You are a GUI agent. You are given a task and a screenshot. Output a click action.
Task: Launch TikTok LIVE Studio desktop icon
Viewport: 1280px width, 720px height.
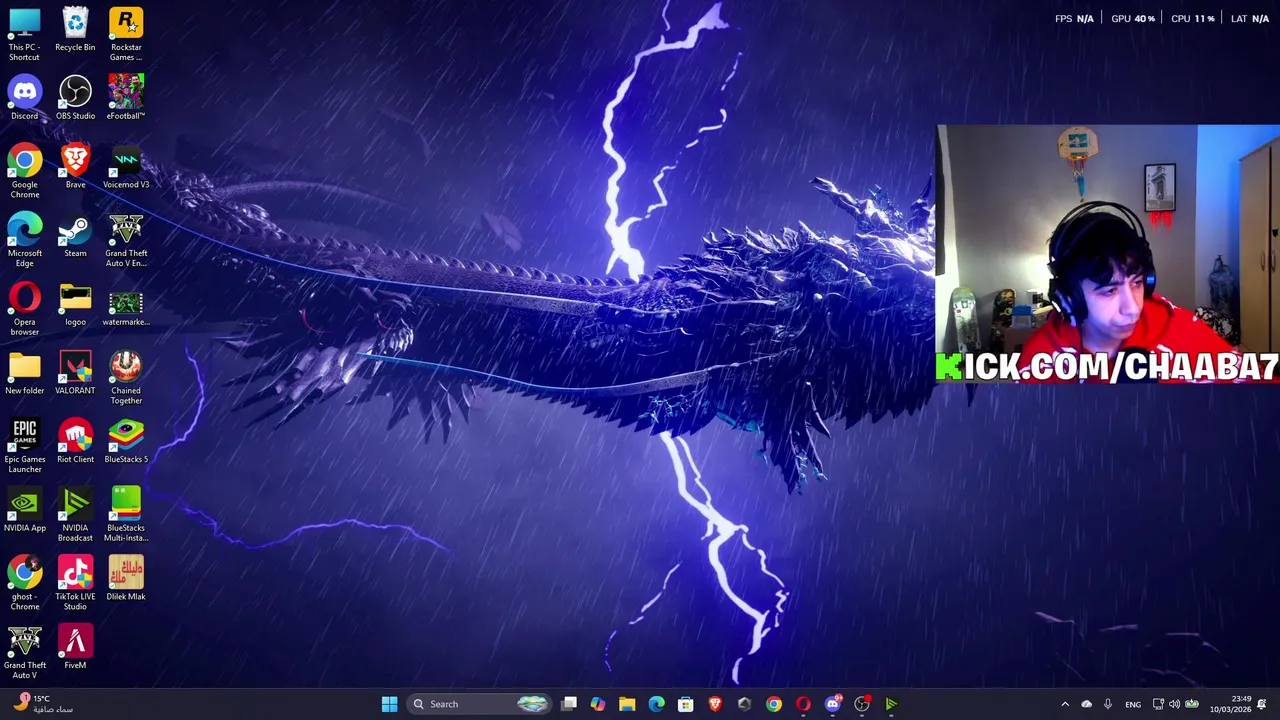[75, 585]
